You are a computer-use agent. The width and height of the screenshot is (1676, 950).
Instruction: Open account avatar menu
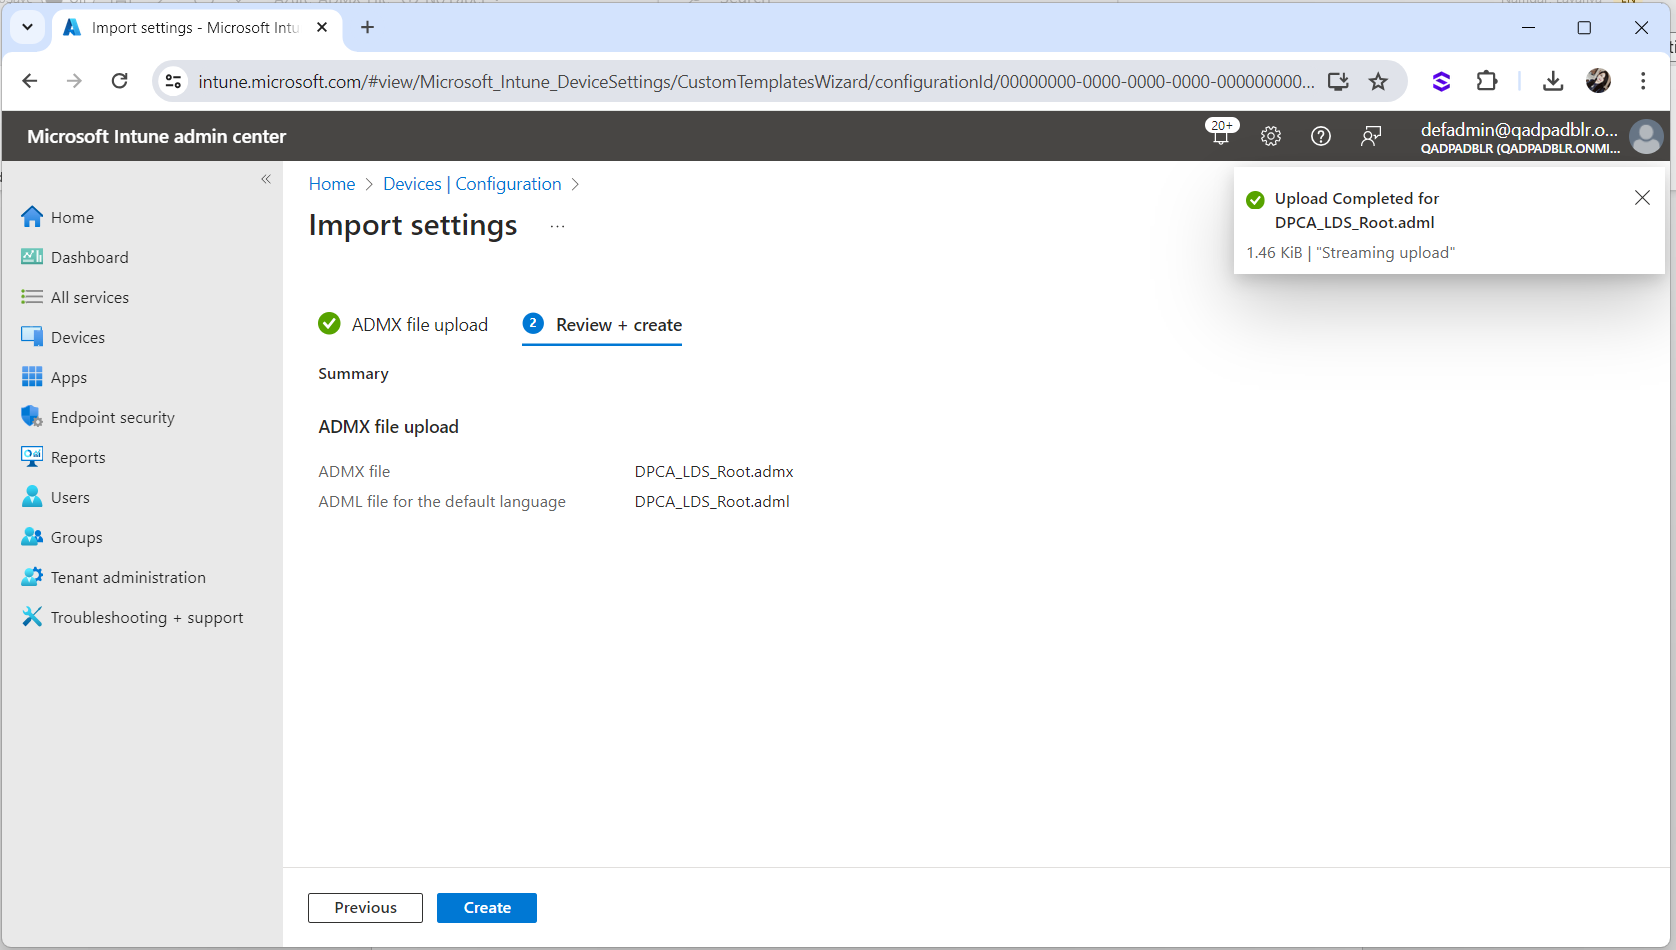[1646, 136]
